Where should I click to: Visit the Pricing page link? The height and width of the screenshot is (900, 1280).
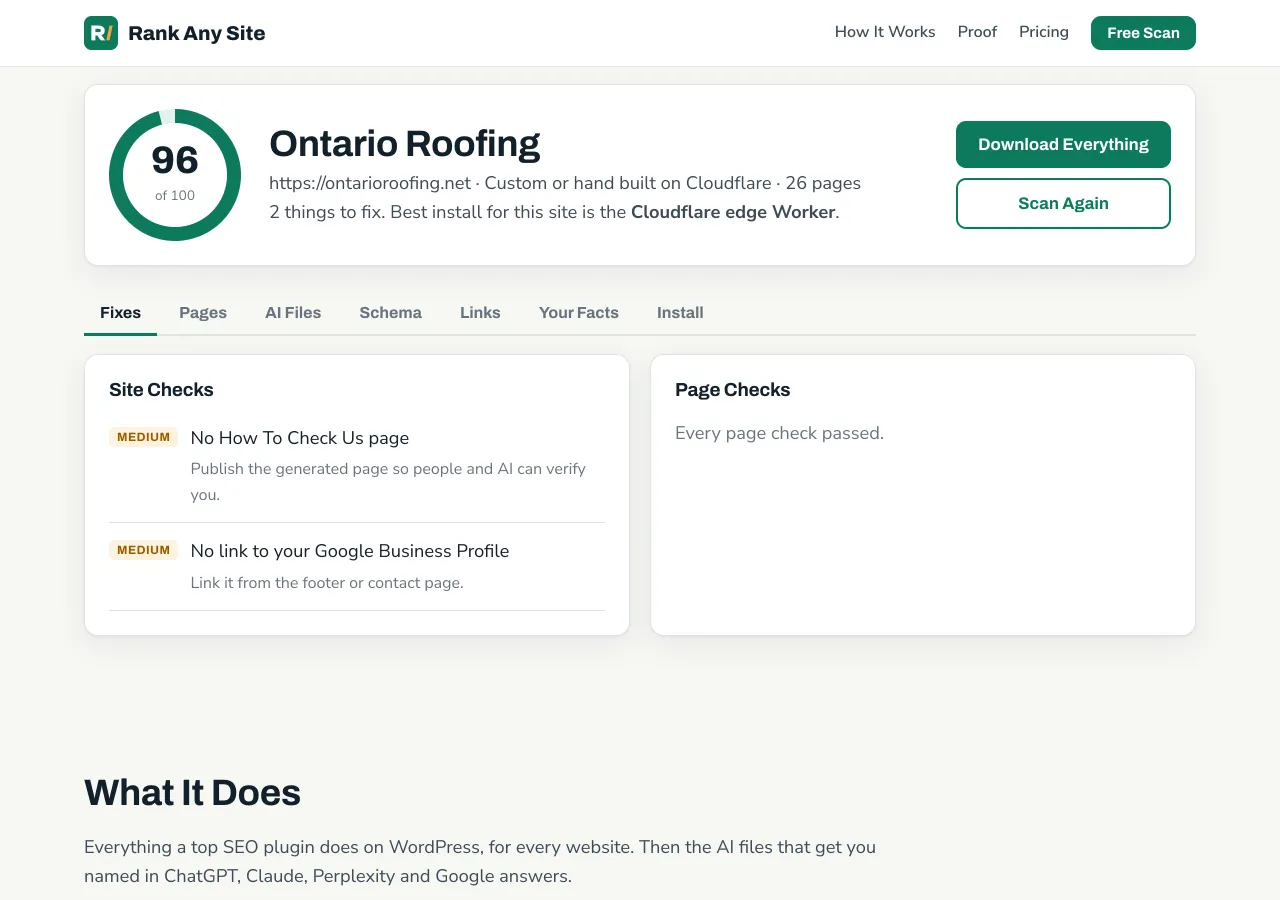point(1044,32)
